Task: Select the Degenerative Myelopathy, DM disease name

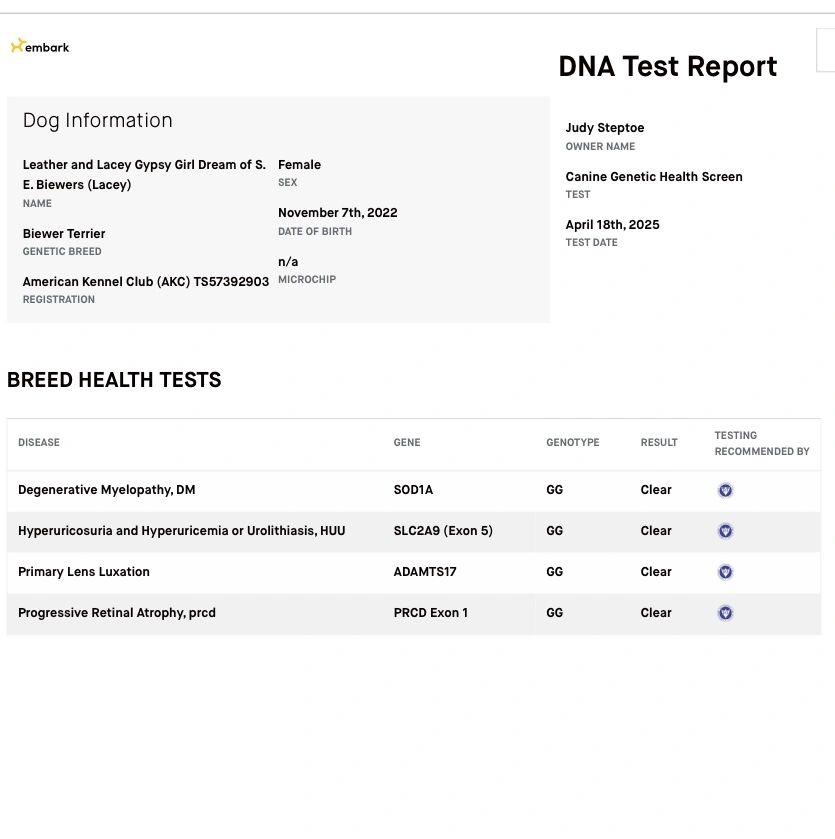Action: click(x=107, y=490)
